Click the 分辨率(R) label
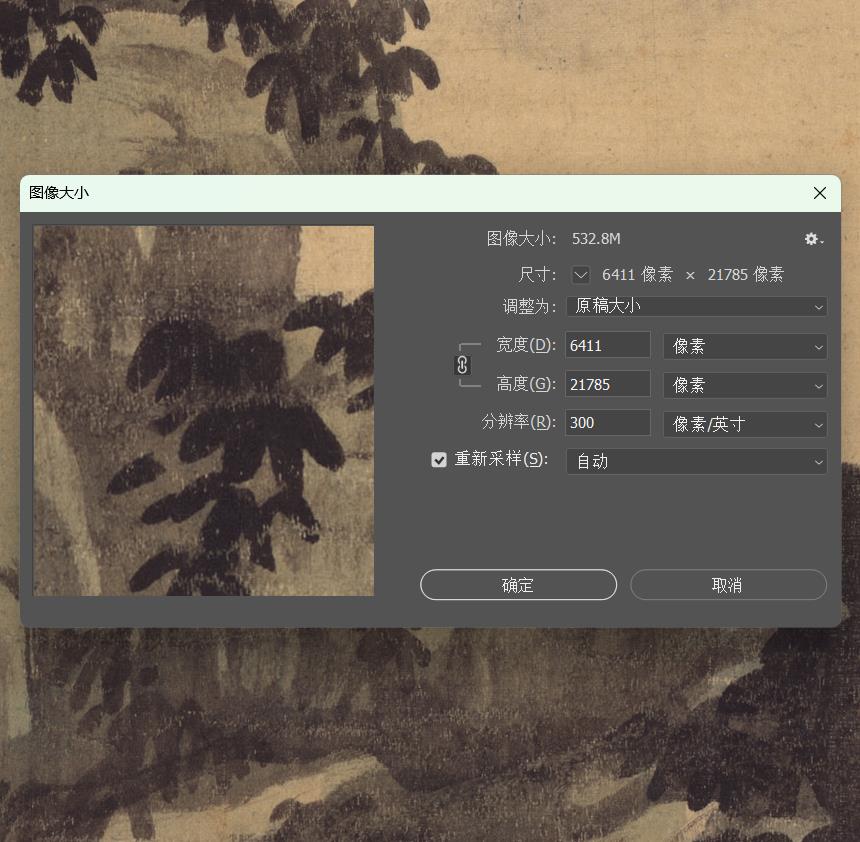This screenshot has width=860, height=842. click(x=519, y=422)
